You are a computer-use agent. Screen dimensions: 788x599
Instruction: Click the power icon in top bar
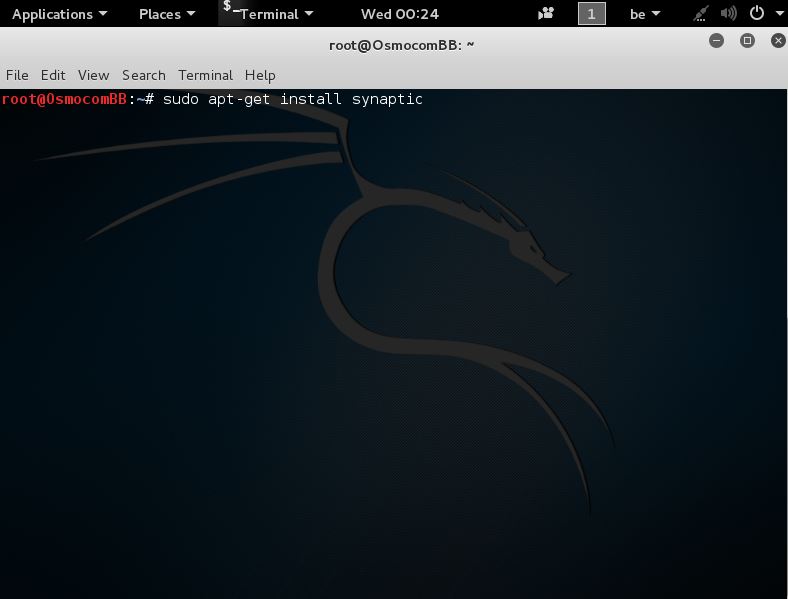click(x=757, y=13)
